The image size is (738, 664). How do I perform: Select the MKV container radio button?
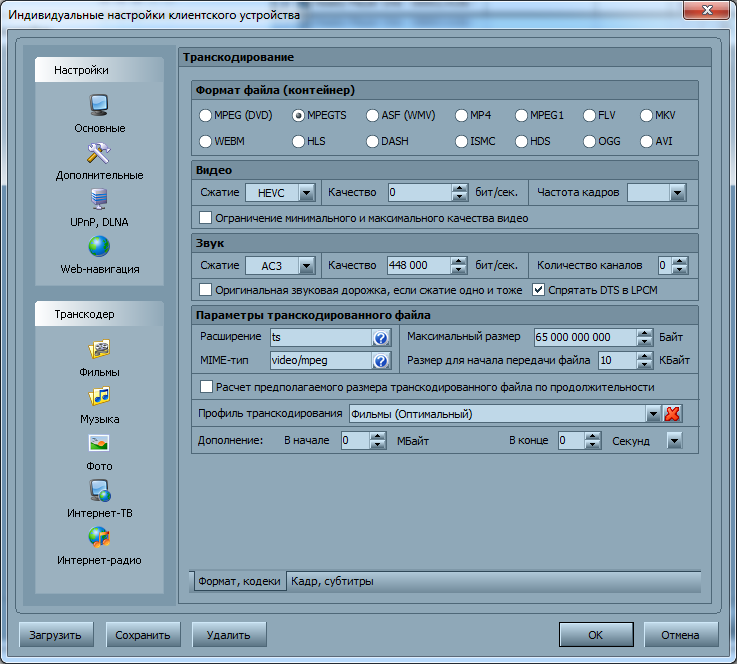tap(647, 115)
